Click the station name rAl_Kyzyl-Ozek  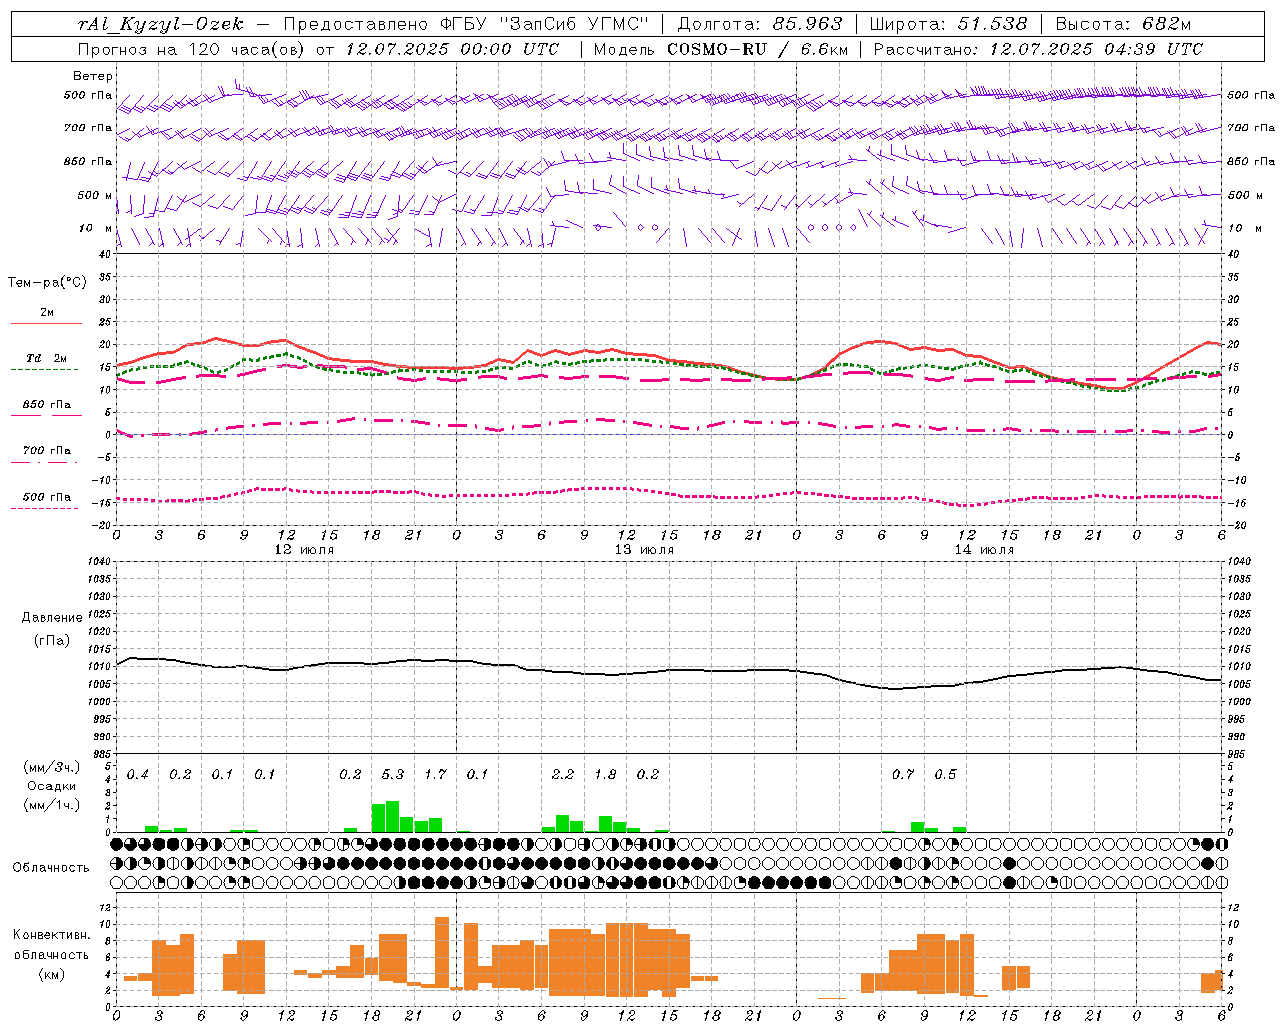[x=160, y=24]
